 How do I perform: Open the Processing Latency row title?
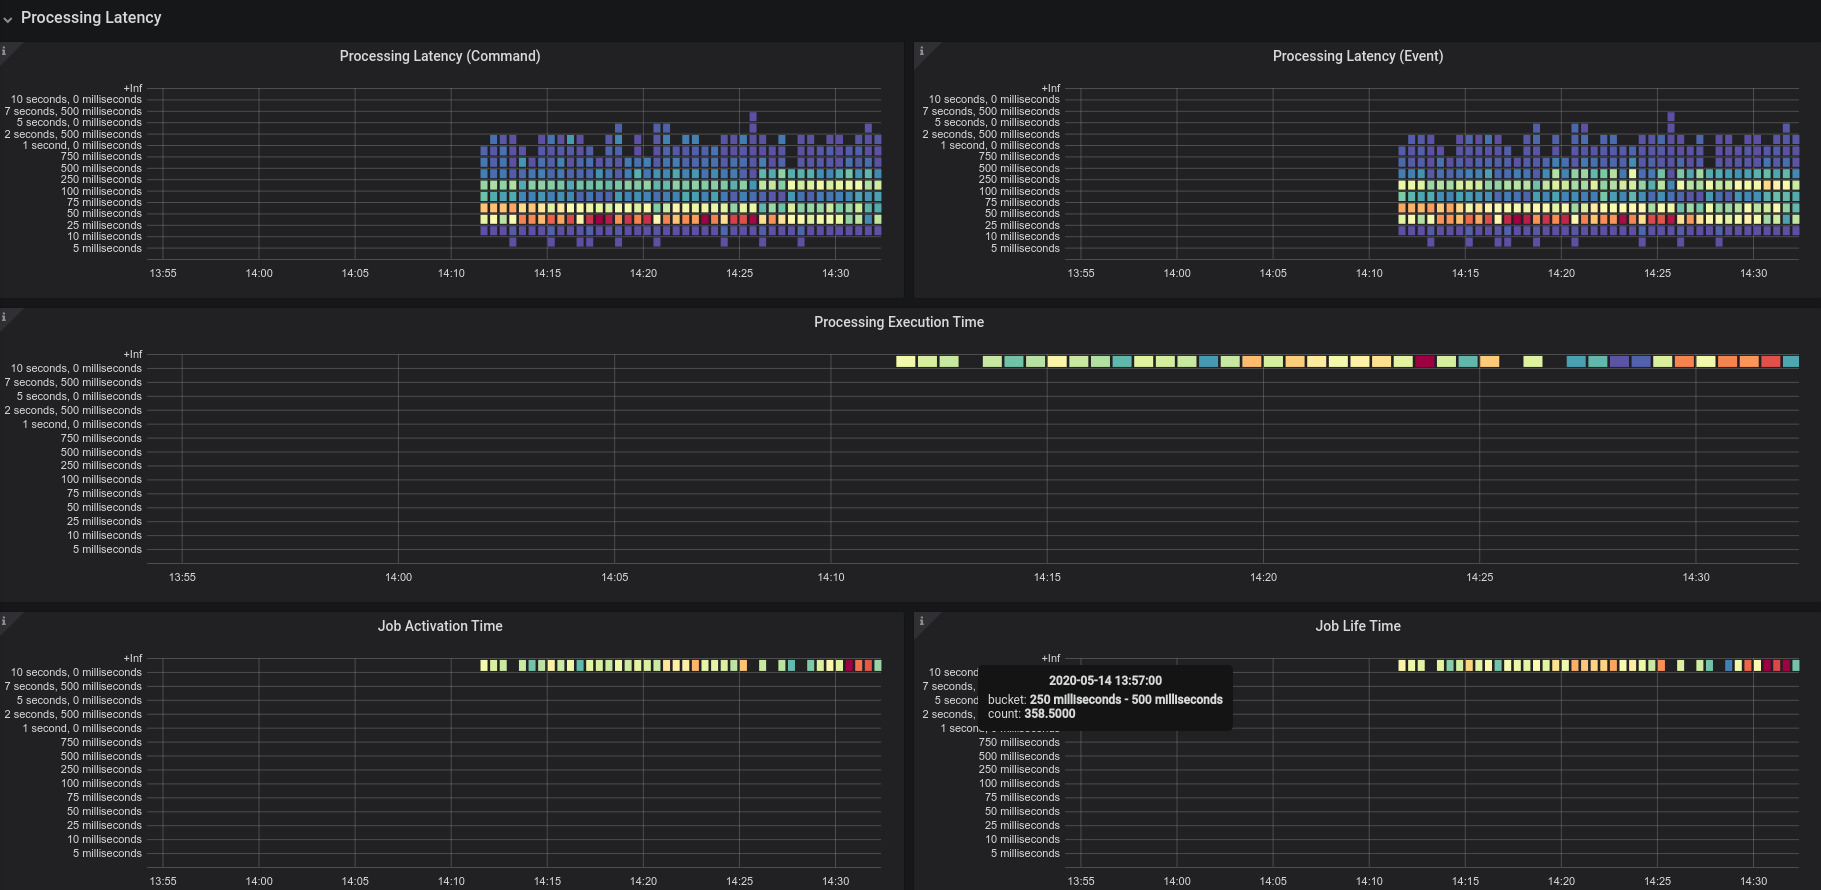(91, 17)
